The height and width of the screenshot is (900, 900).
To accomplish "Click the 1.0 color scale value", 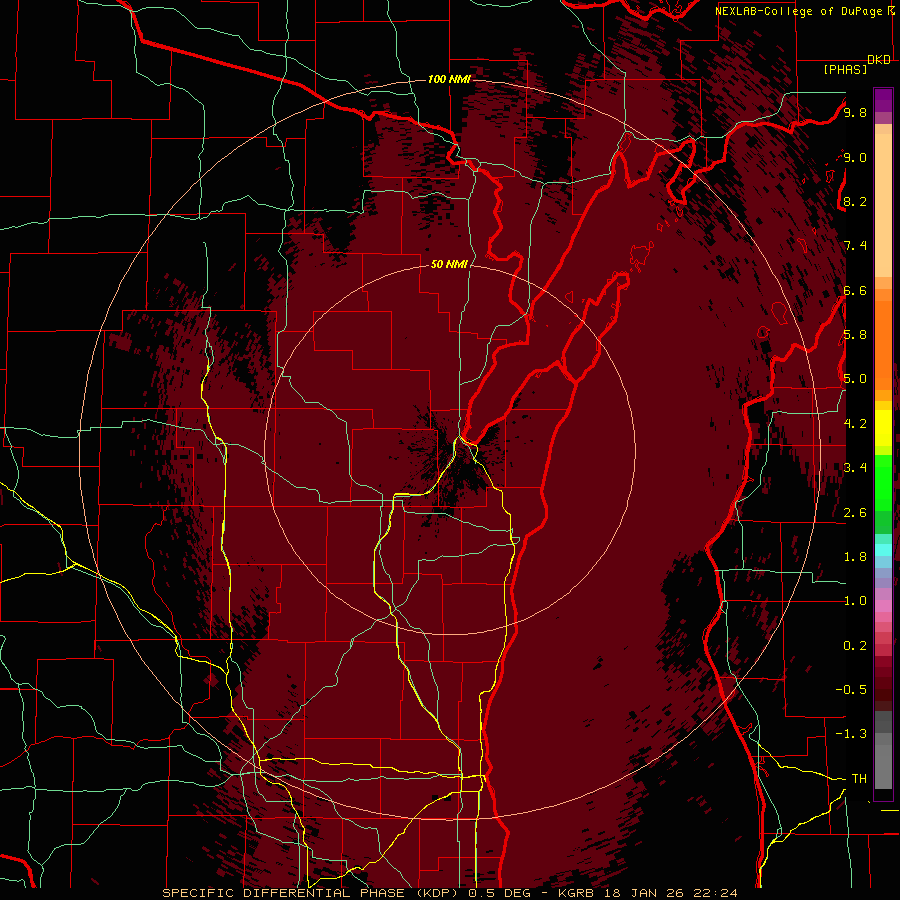I will pos(855,601).
